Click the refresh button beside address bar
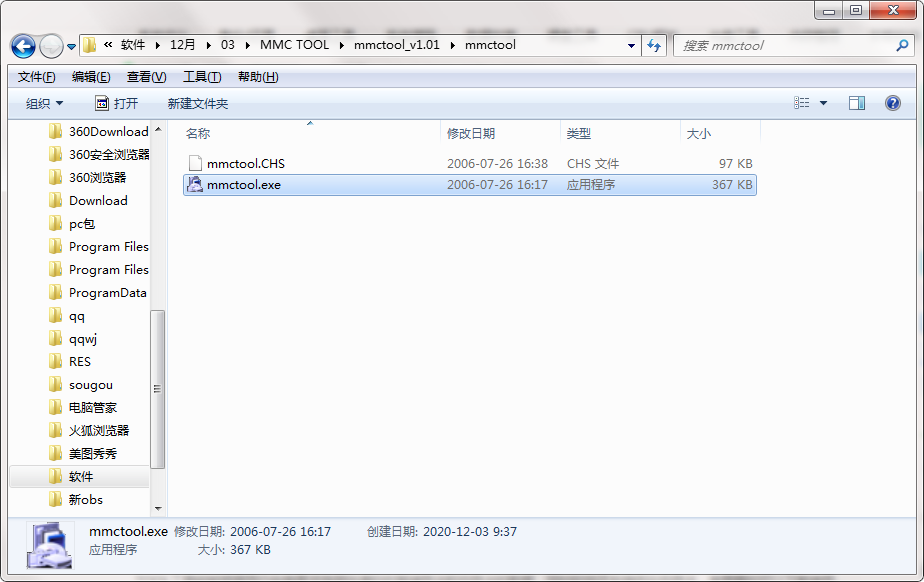Image resolution: width=924 pixels, height=582 pixels. tap(654, 45)
